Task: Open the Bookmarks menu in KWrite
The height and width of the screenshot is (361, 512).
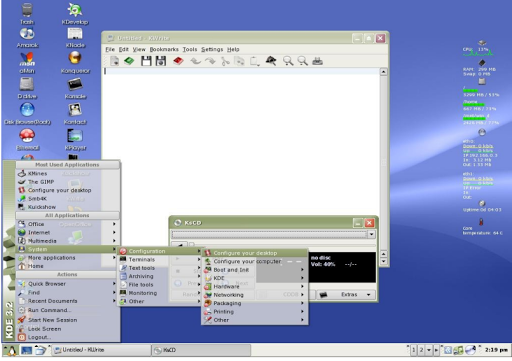Action: 164,49
